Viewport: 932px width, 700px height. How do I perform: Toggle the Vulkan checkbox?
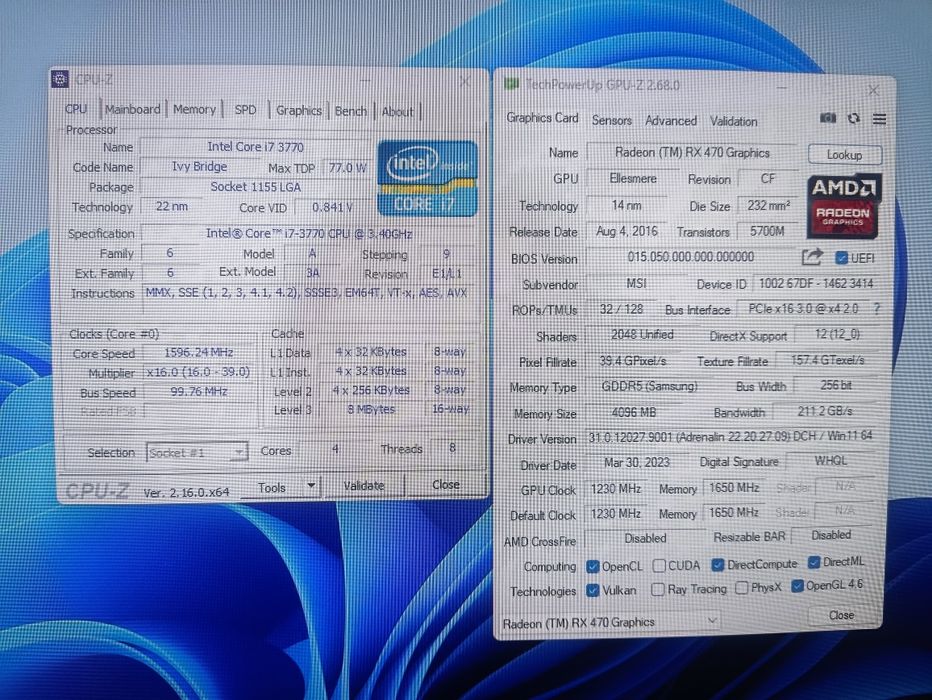pyautogui.click(x=592, y=591)
